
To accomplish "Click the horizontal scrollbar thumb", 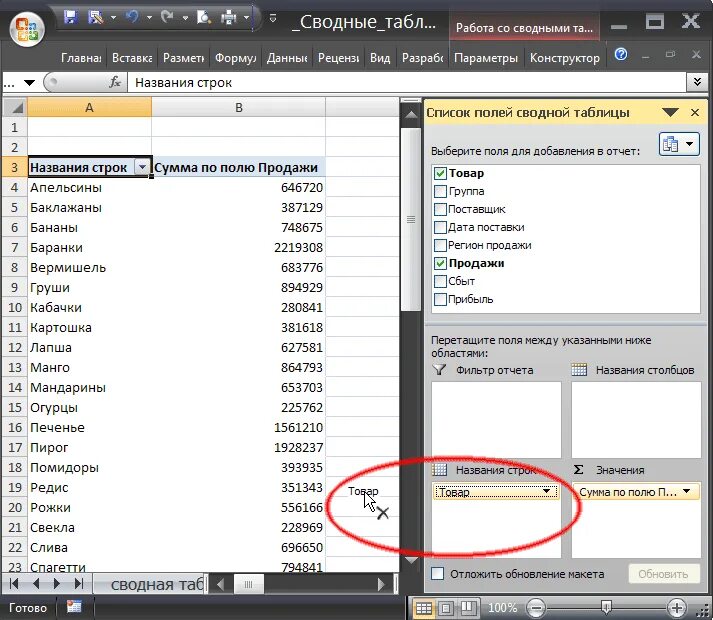I will (248, 584).
